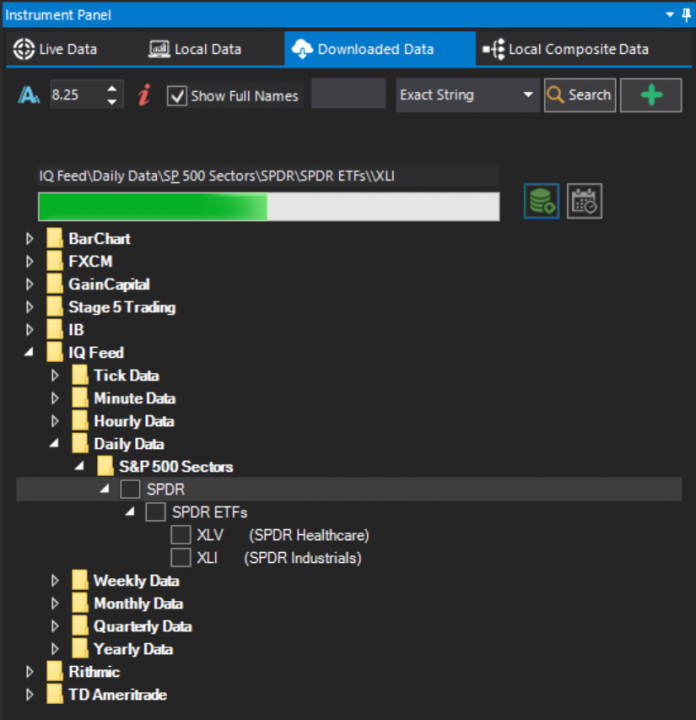
Task: Click the Weekly Data label
Action: [136, 581]
